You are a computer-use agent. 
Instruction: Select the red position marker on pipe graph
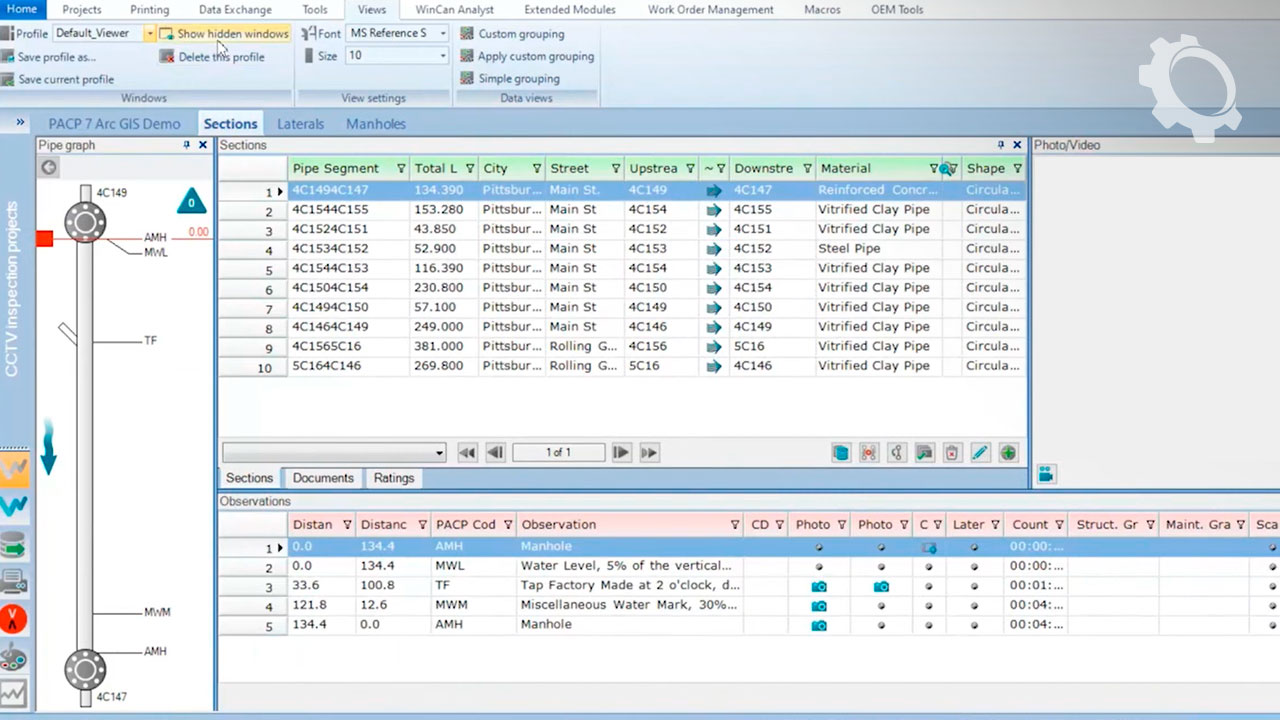click(44, 238)
